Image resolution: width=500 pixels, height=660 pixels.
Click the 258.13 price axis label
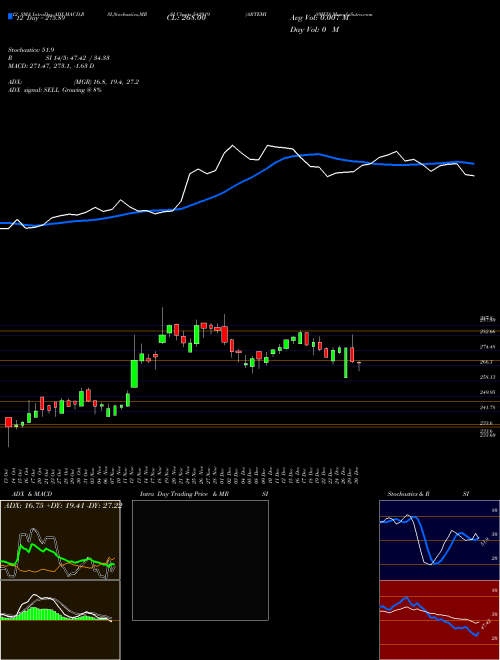click(x=488, y=377)
